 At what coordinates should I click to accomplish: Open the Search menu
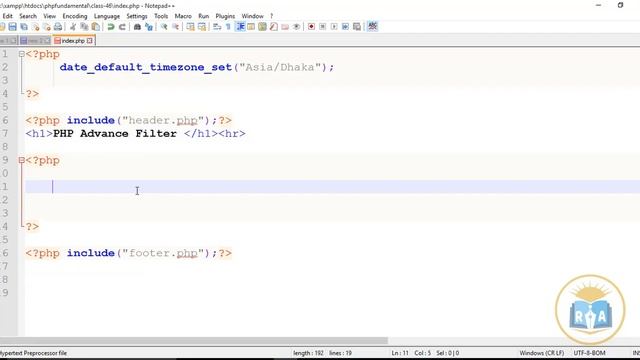click(28, 16)
